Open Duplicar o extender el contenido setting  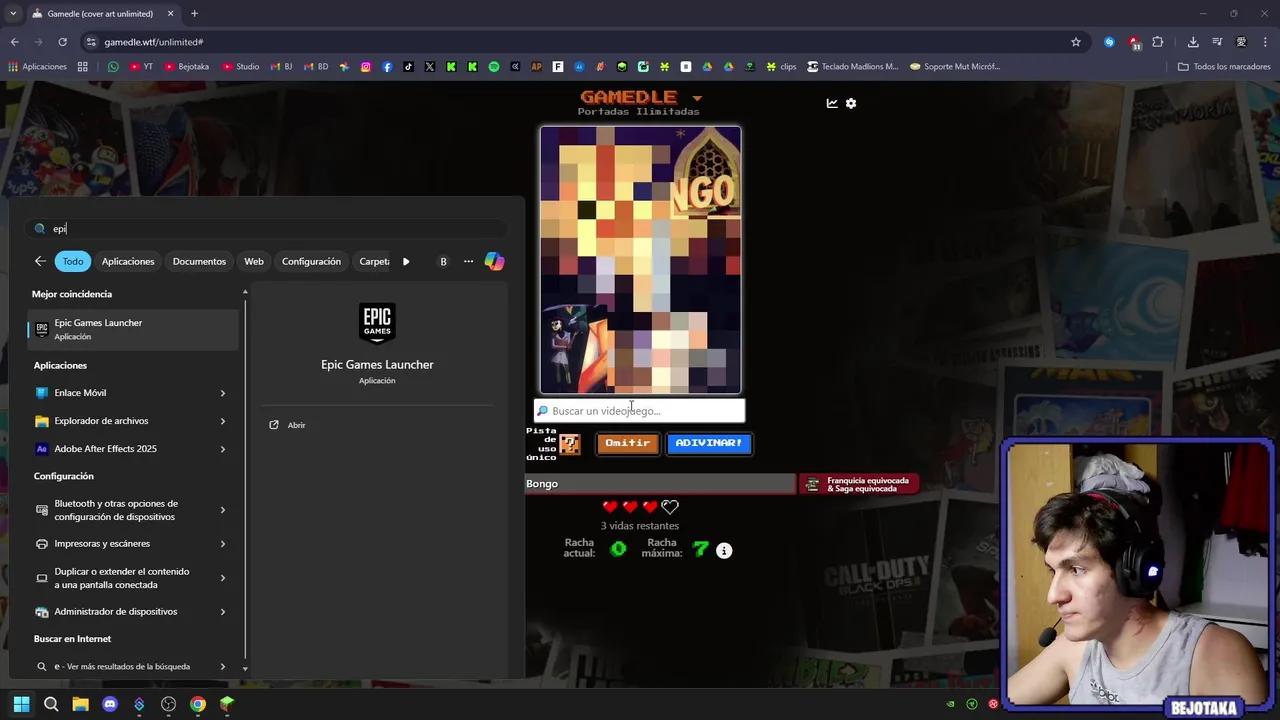coord(133,578)
